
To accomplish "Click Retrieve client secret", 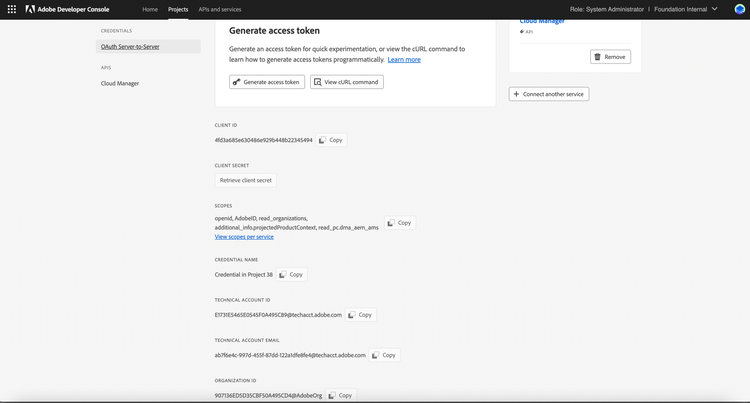I will pos(245,180).
